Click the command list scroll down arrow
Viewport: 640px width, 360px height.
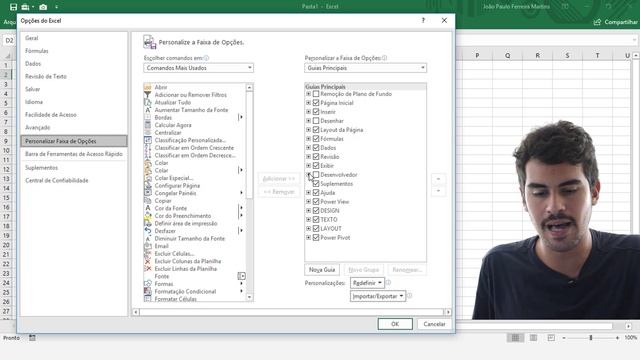[249, 298]
